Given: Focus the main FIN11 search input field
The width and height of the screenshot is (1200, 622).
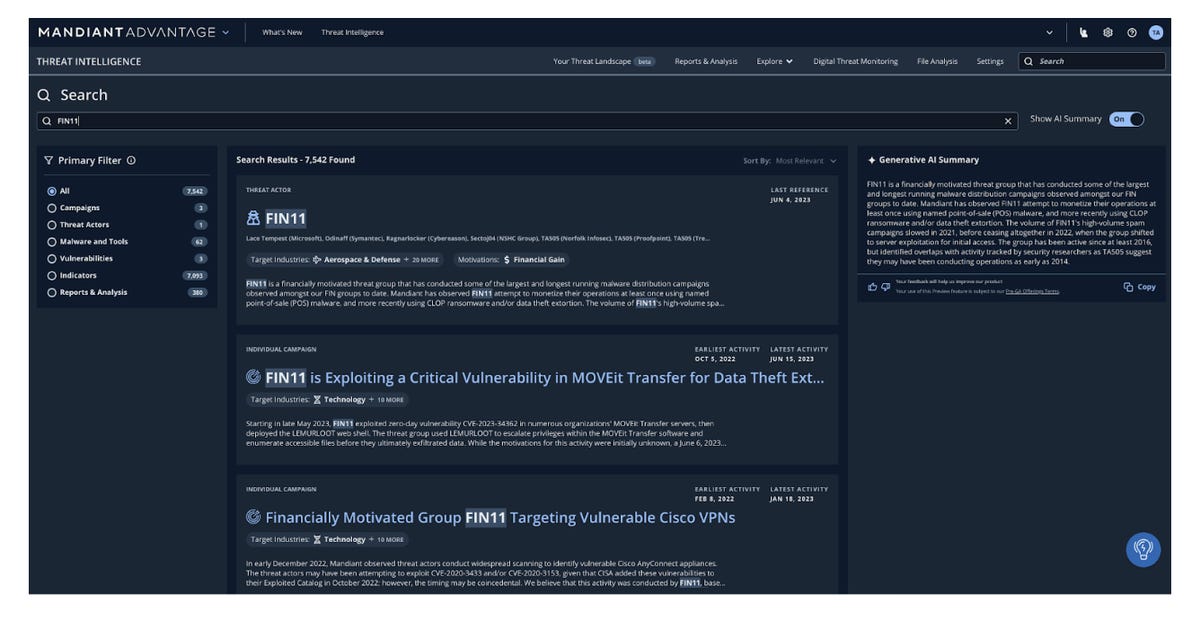Looking at the screenshot, I should tap(527, 121).
